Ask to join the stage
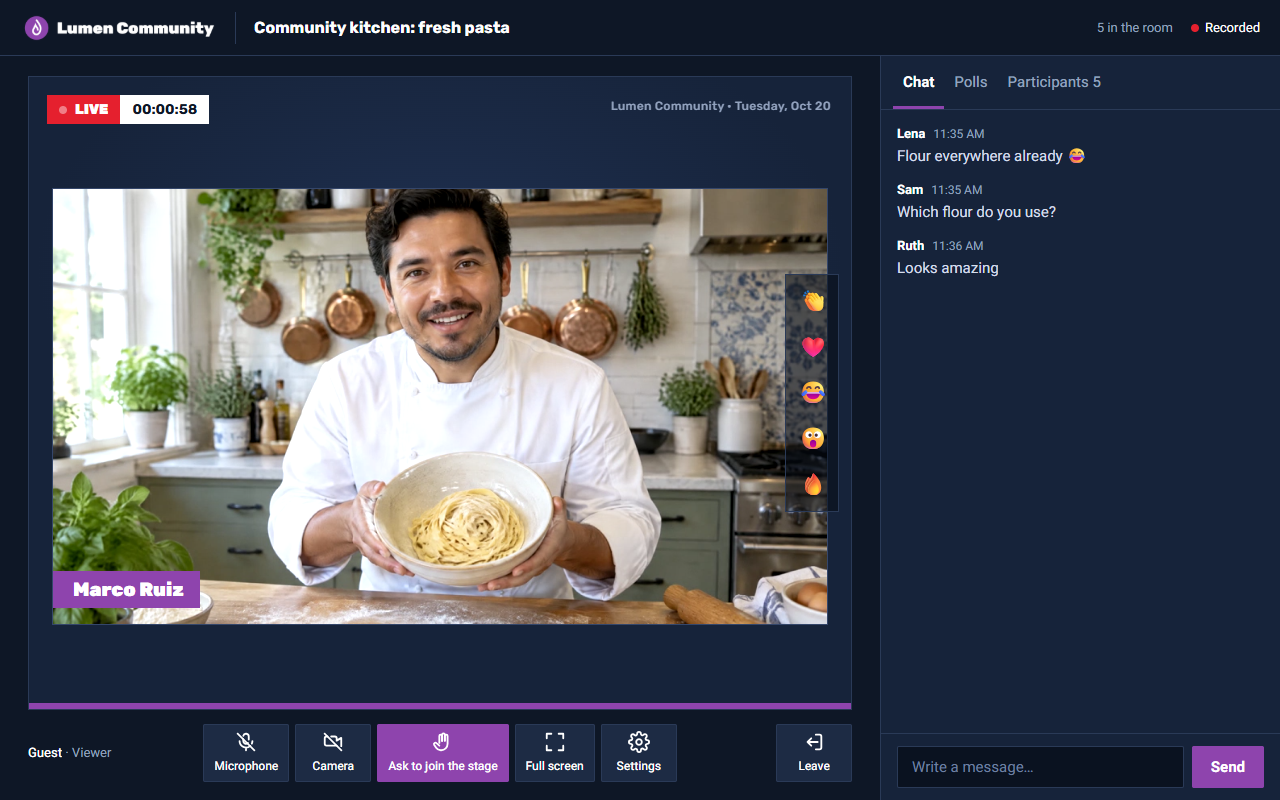The height and width of the screenshot is (800, 1280). (443, 753)
